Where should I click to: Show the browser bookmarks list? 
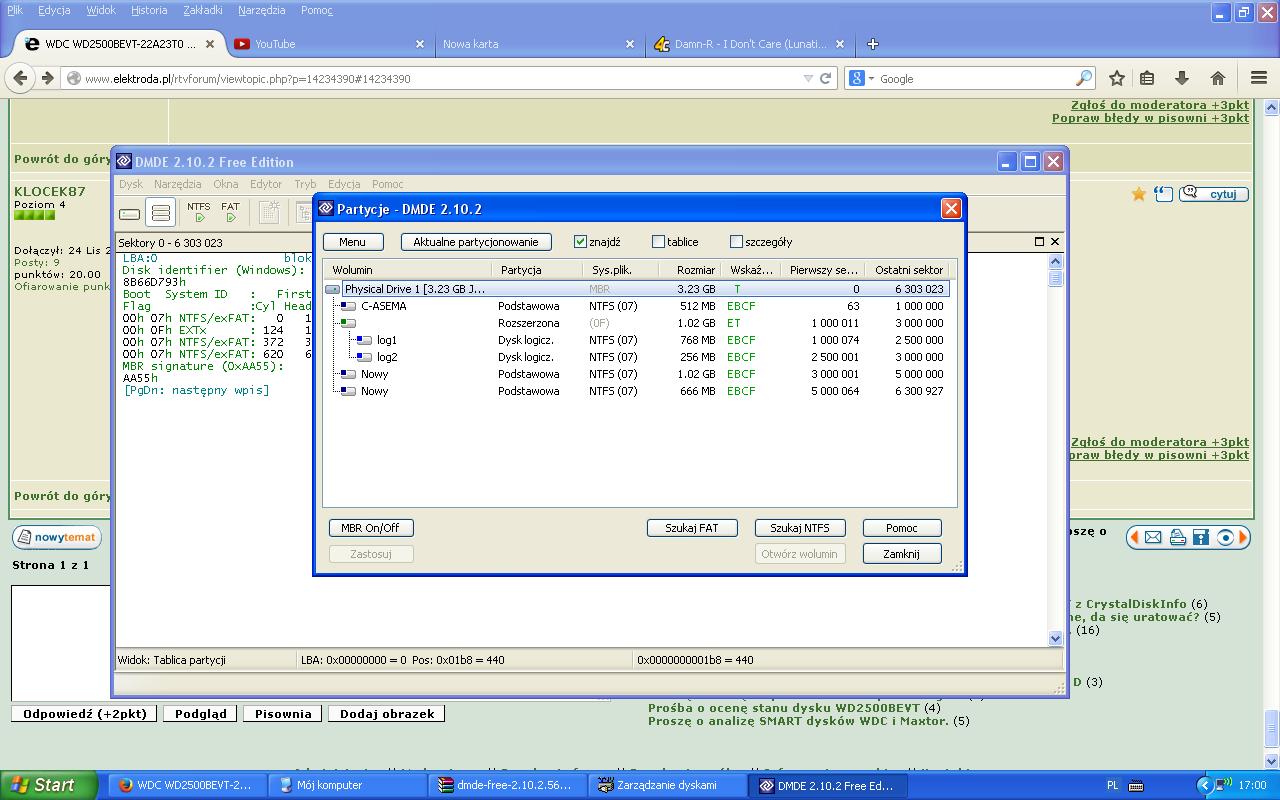point(1148,78)
